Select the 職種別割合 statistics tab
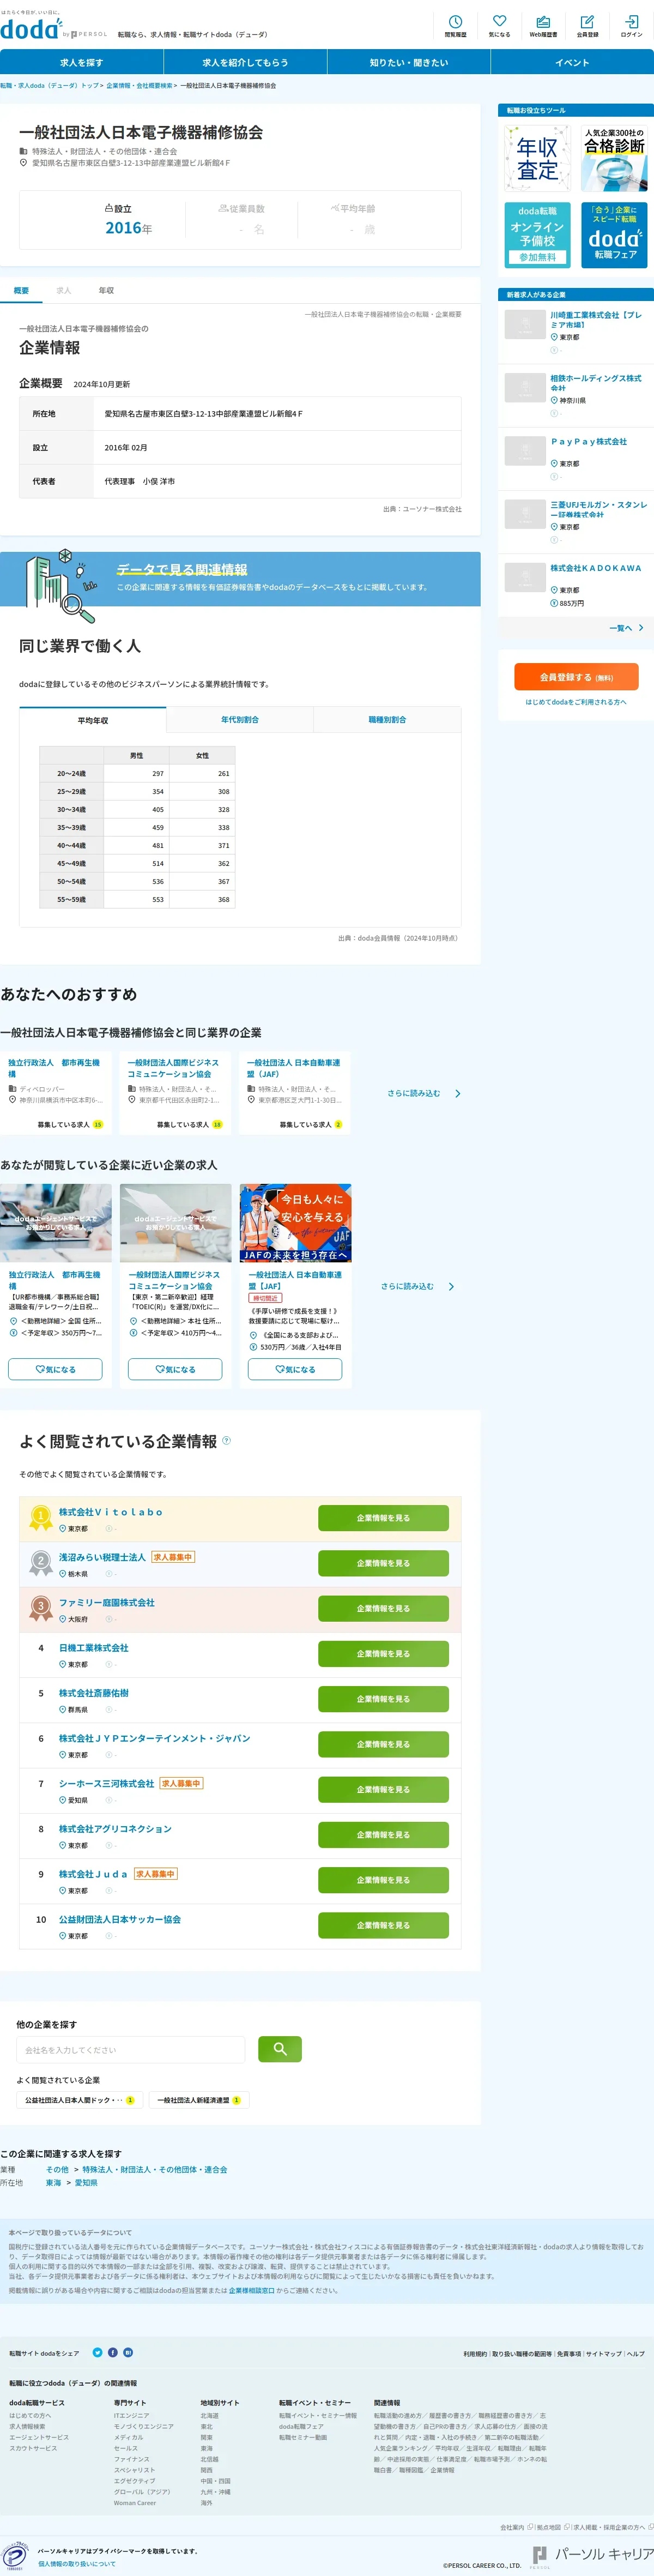The width and height of the screenshot is (654, 2576). click(387, 720)
